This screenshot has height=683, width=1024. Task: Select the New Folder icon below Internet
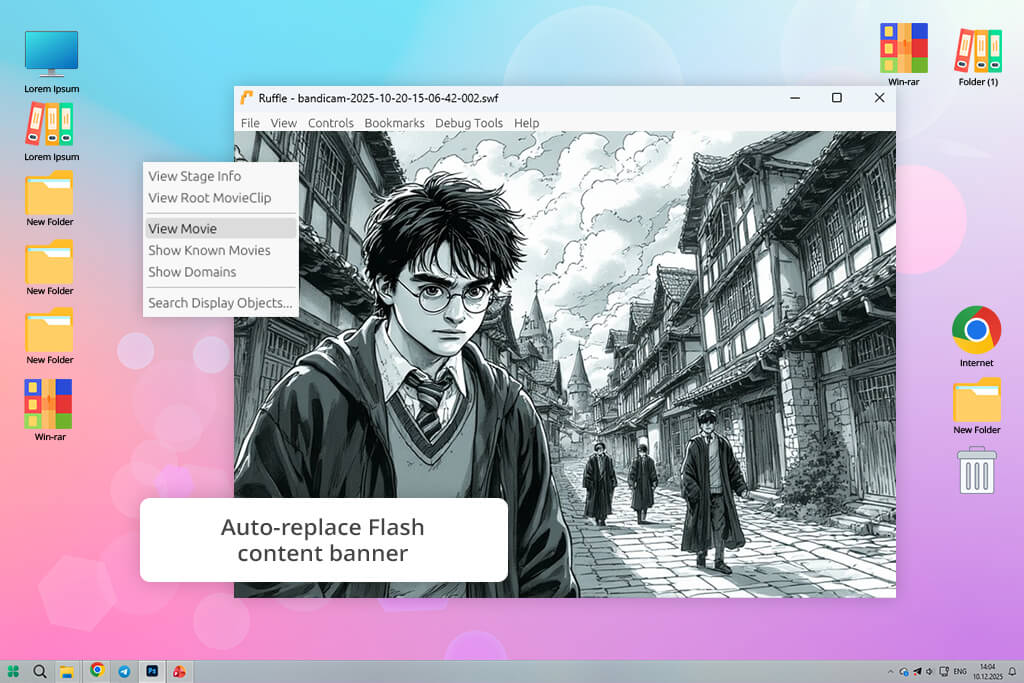point(976,406)
